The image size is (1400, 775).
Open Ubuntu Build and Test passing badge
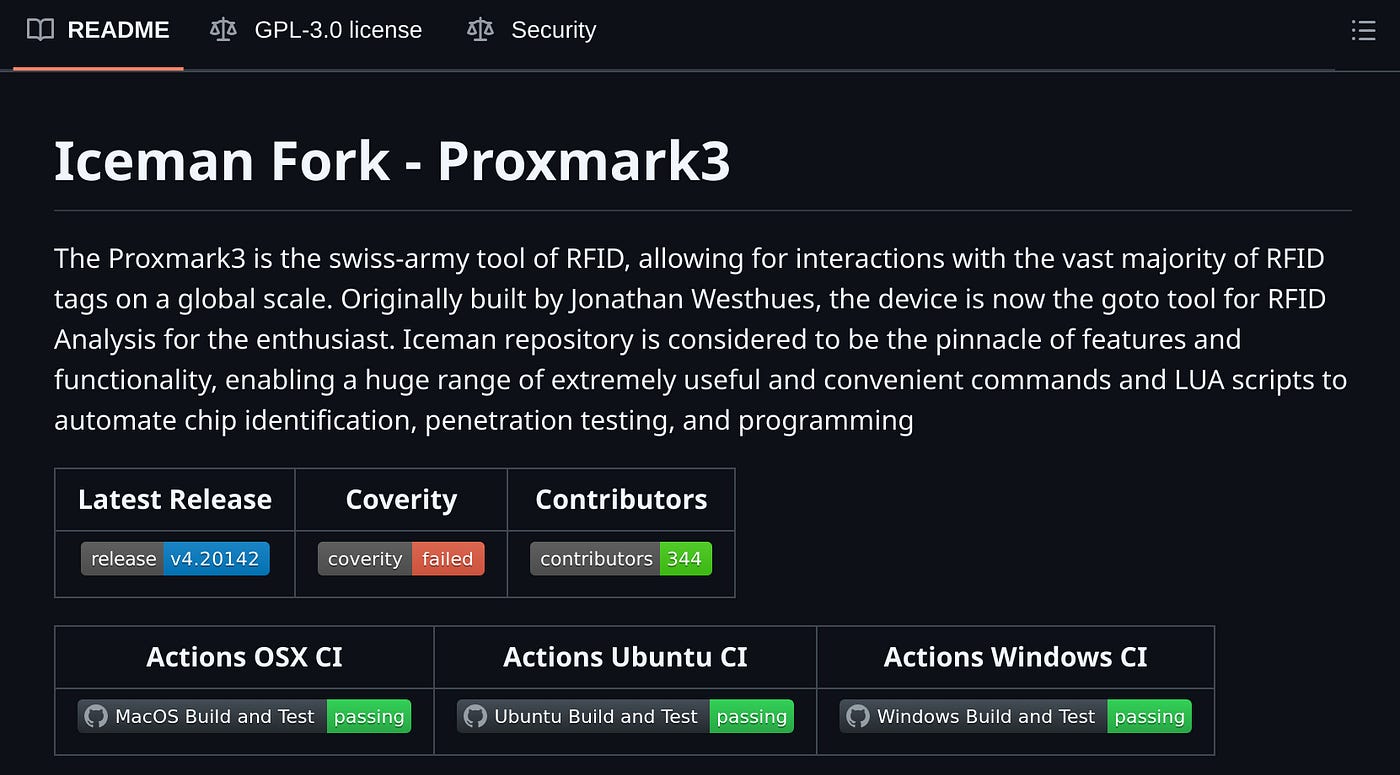[x=625, y=716]
